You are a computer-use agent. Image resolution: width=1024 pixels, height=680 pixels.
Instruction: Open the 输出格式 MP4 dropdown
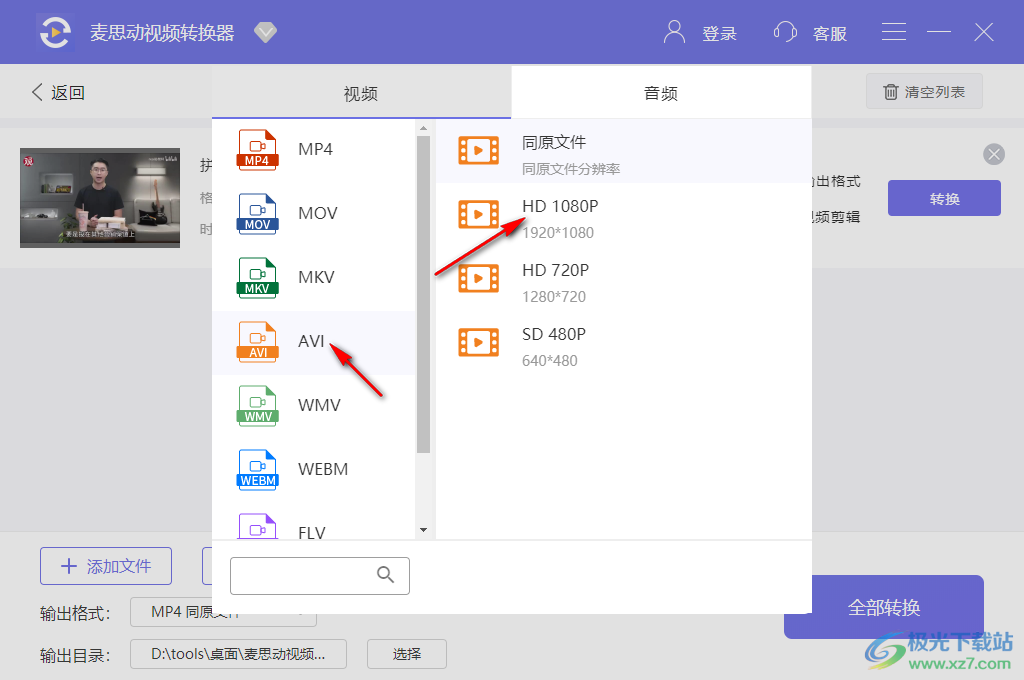(x=223, y=612)
